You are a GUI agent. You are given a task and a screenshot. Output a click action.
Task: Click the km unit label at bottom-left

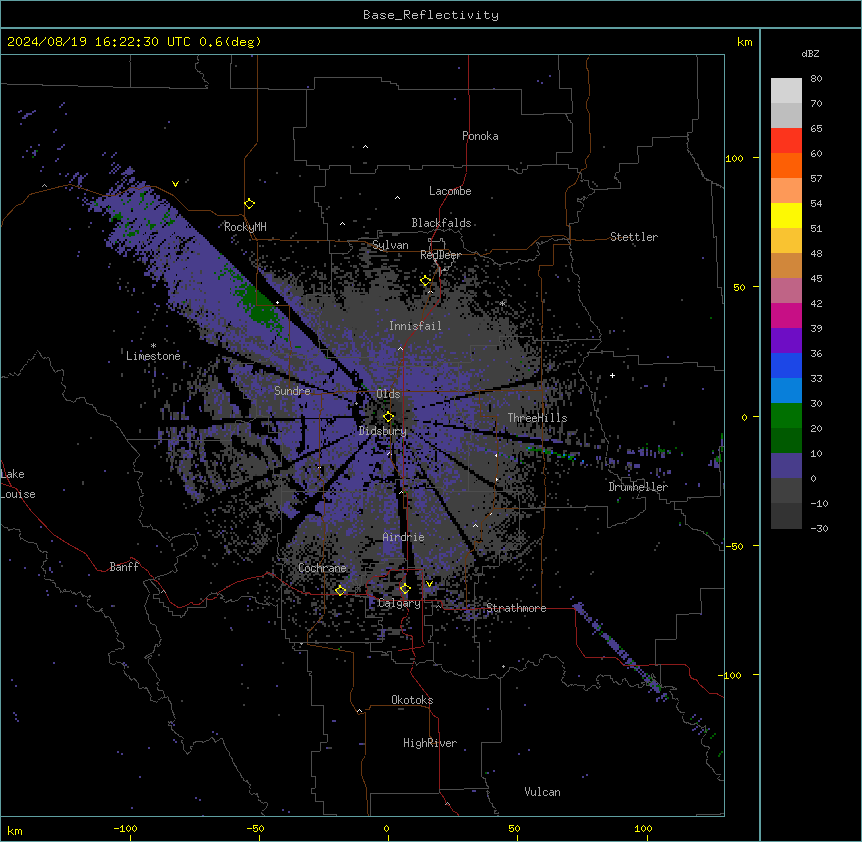click(14, 830)
